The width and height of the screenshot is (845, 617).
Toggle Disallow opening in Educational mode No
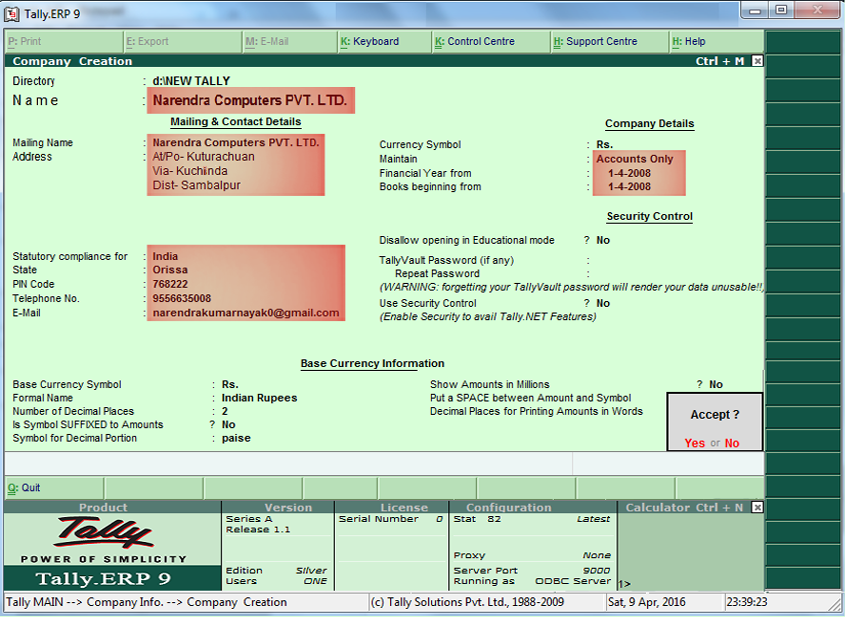click(603, 240)
